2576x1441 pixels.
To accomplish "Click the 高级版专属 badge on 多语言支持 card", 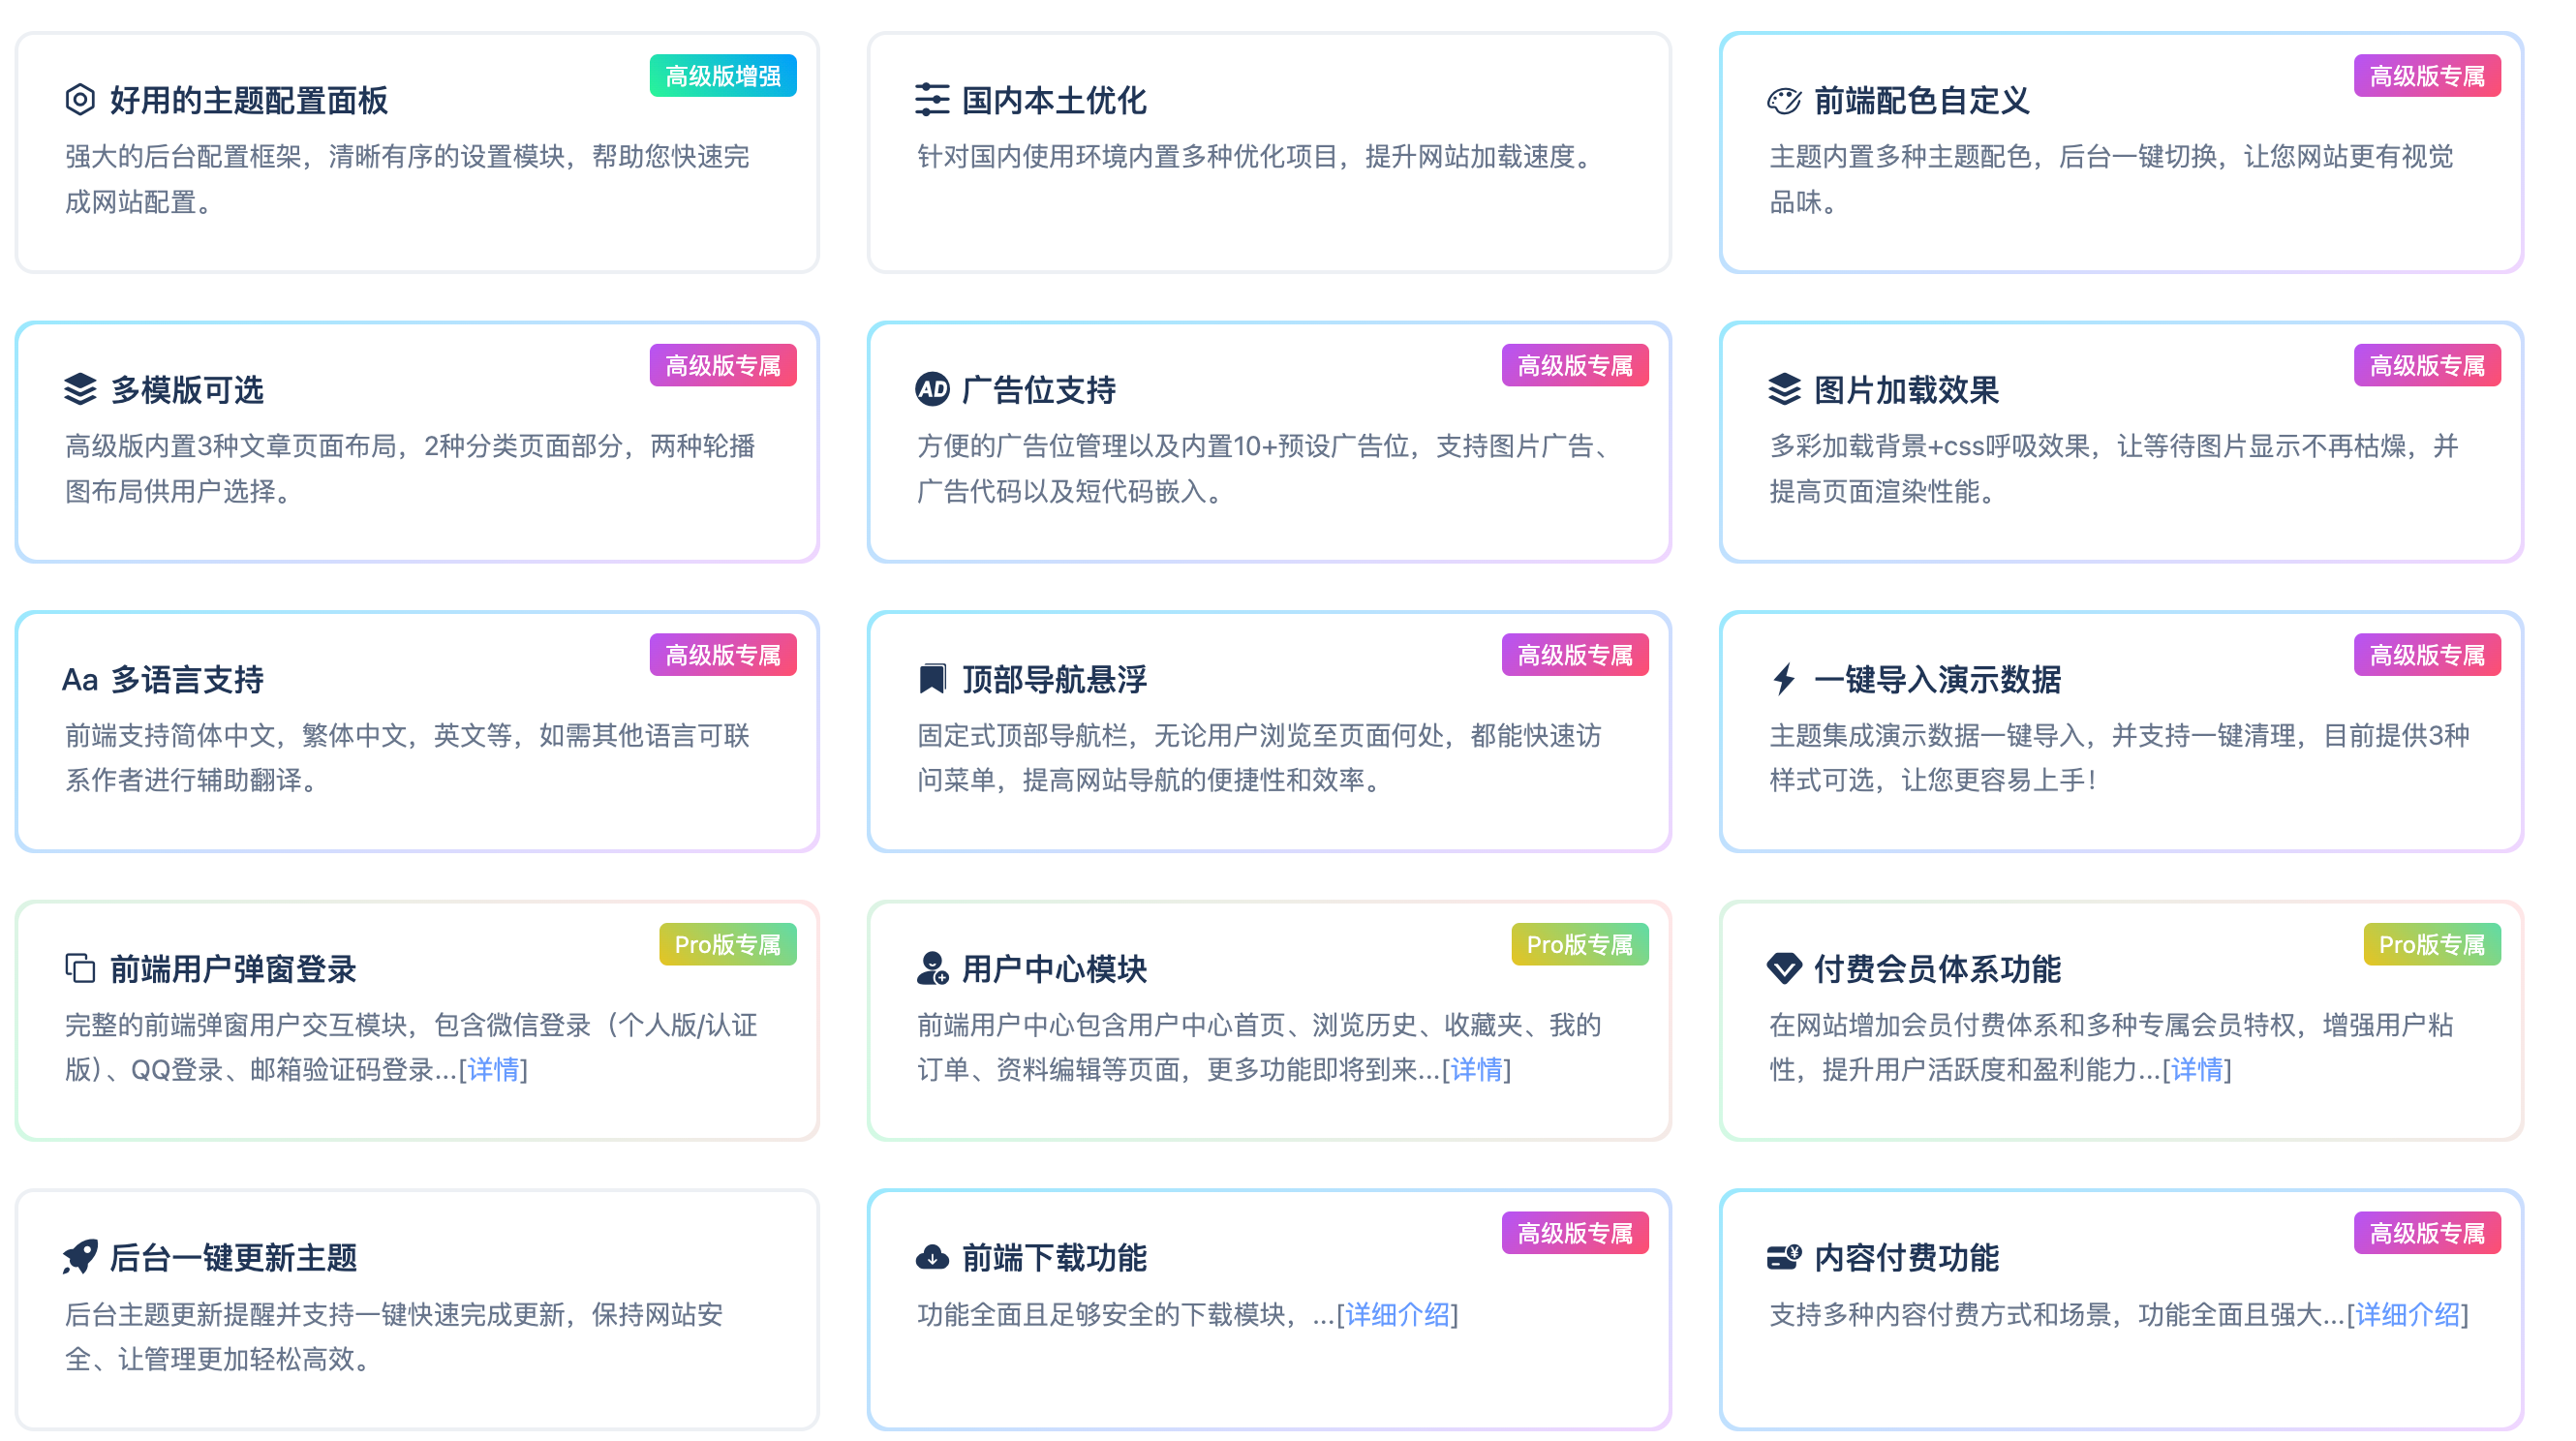I will [723, 655].
